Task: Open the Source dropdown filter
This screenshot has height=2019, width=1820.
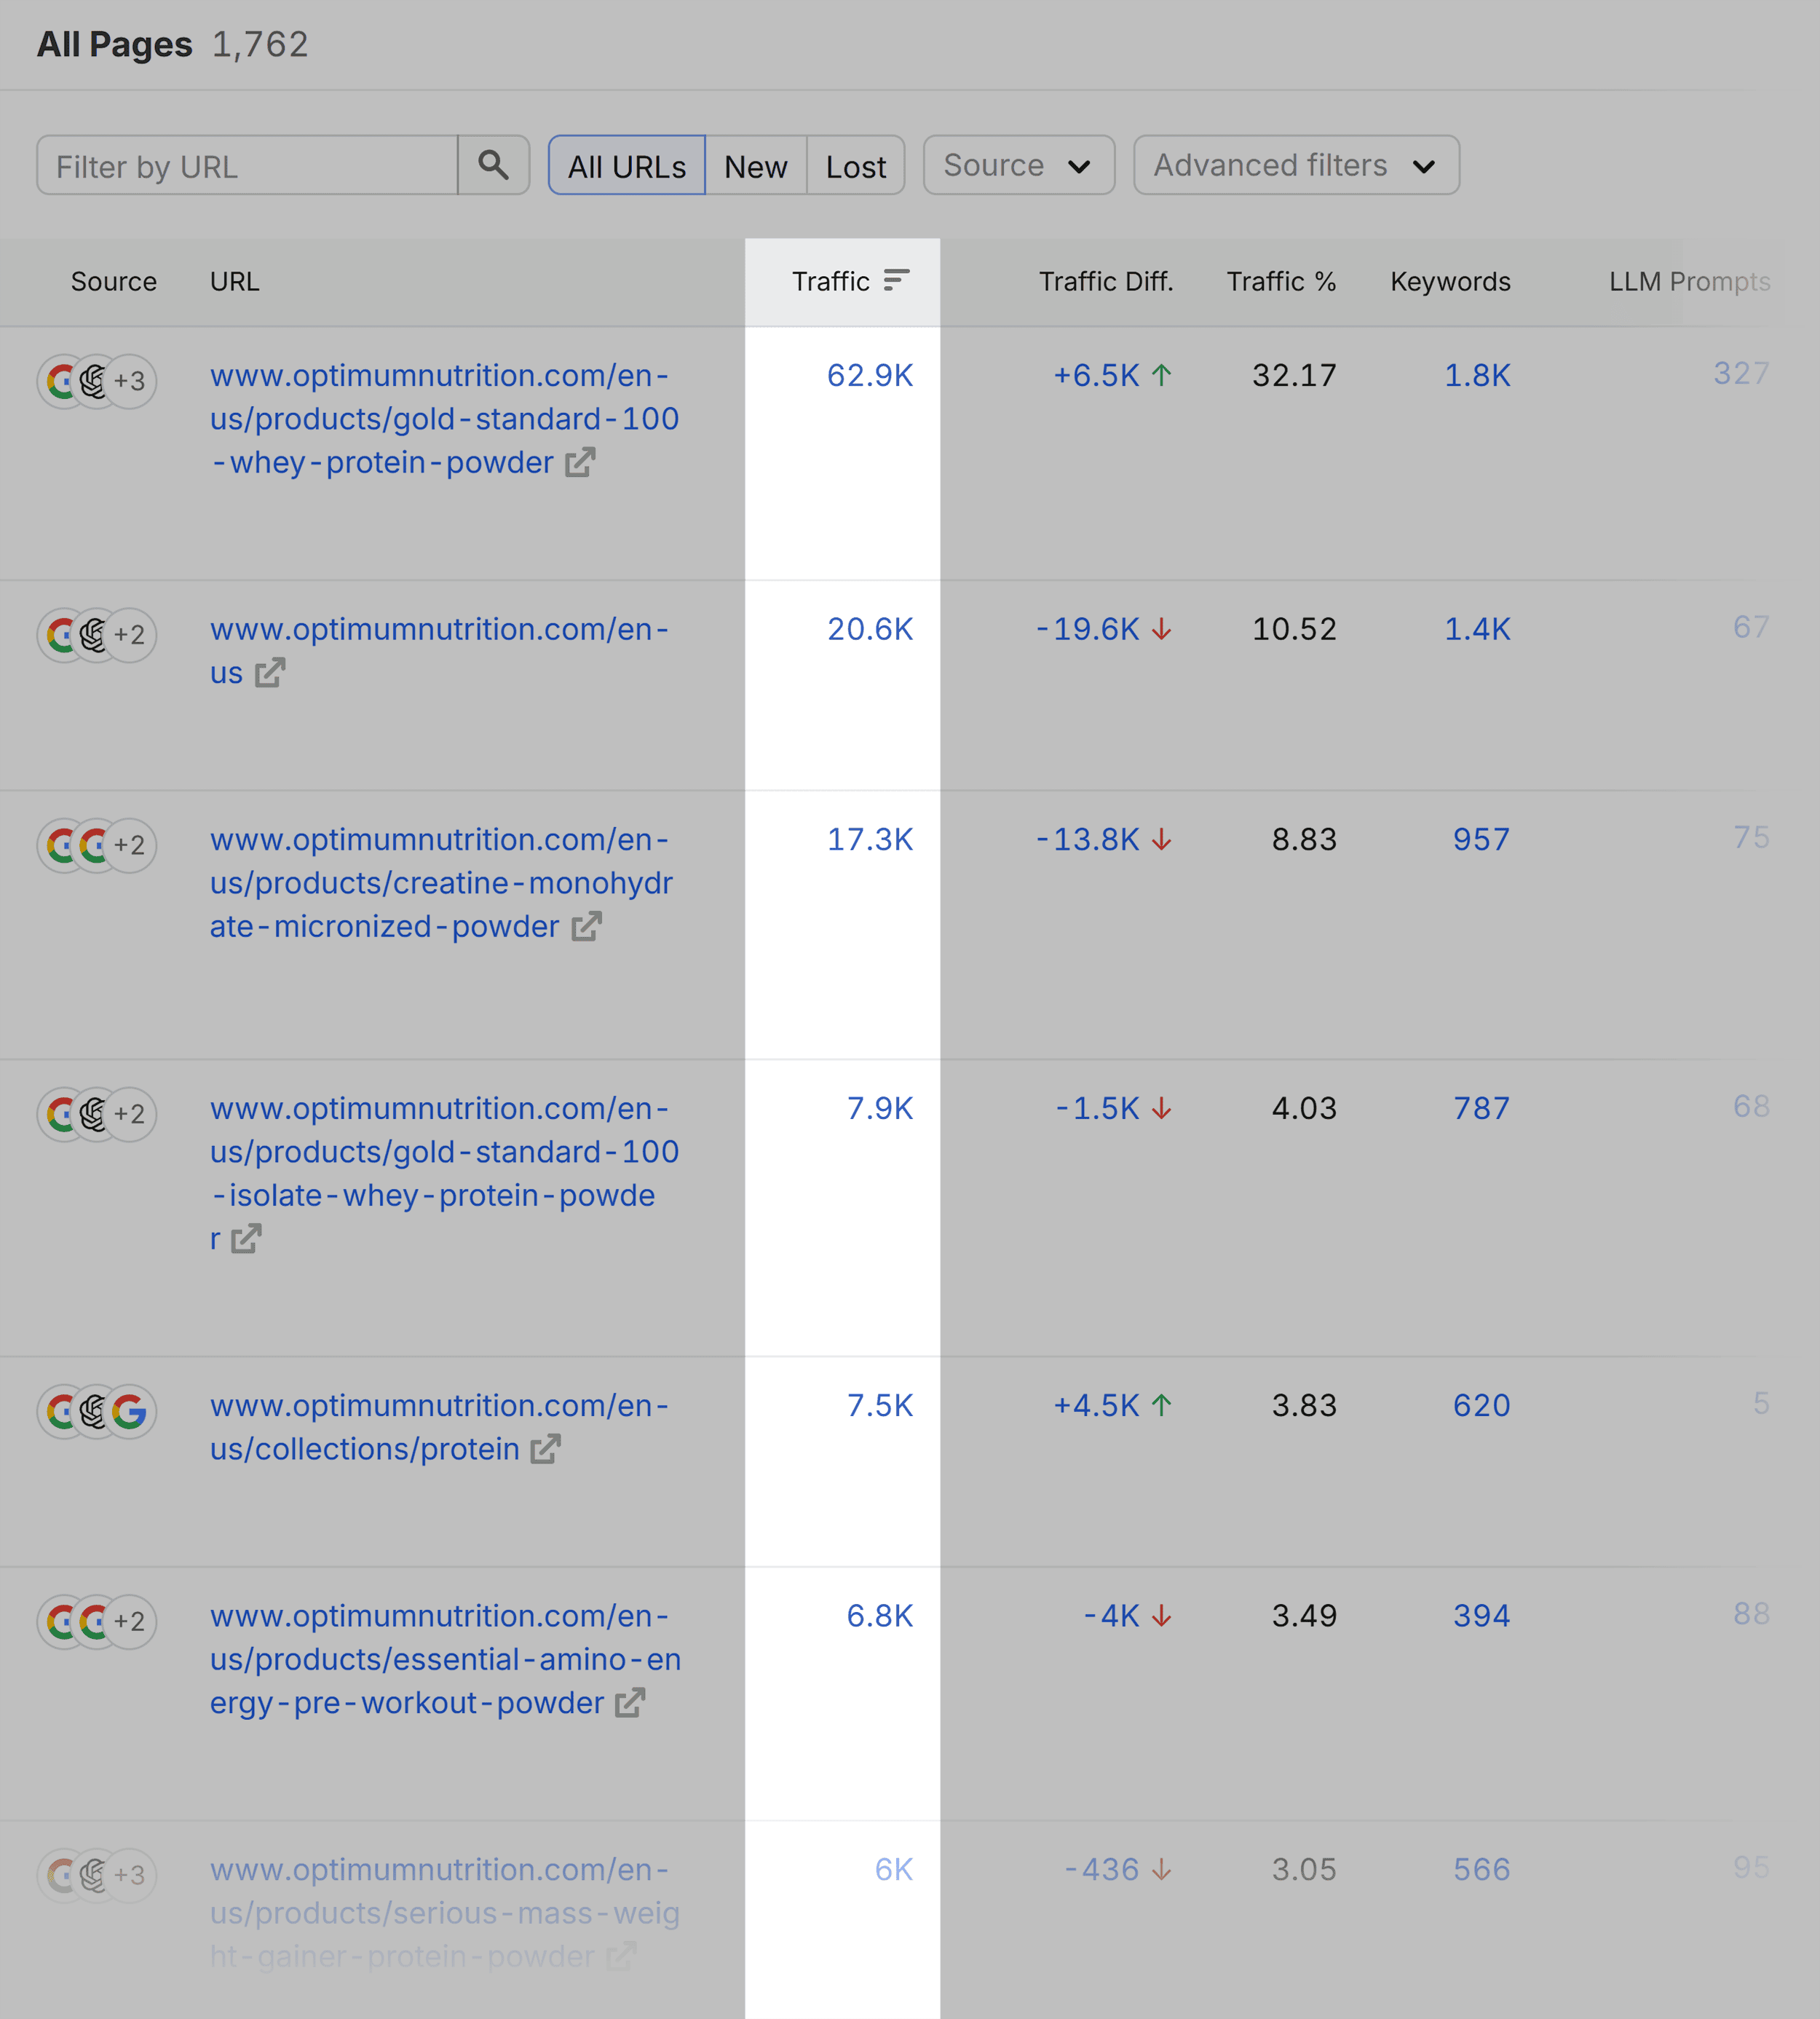Action: tap(1019, 165)
